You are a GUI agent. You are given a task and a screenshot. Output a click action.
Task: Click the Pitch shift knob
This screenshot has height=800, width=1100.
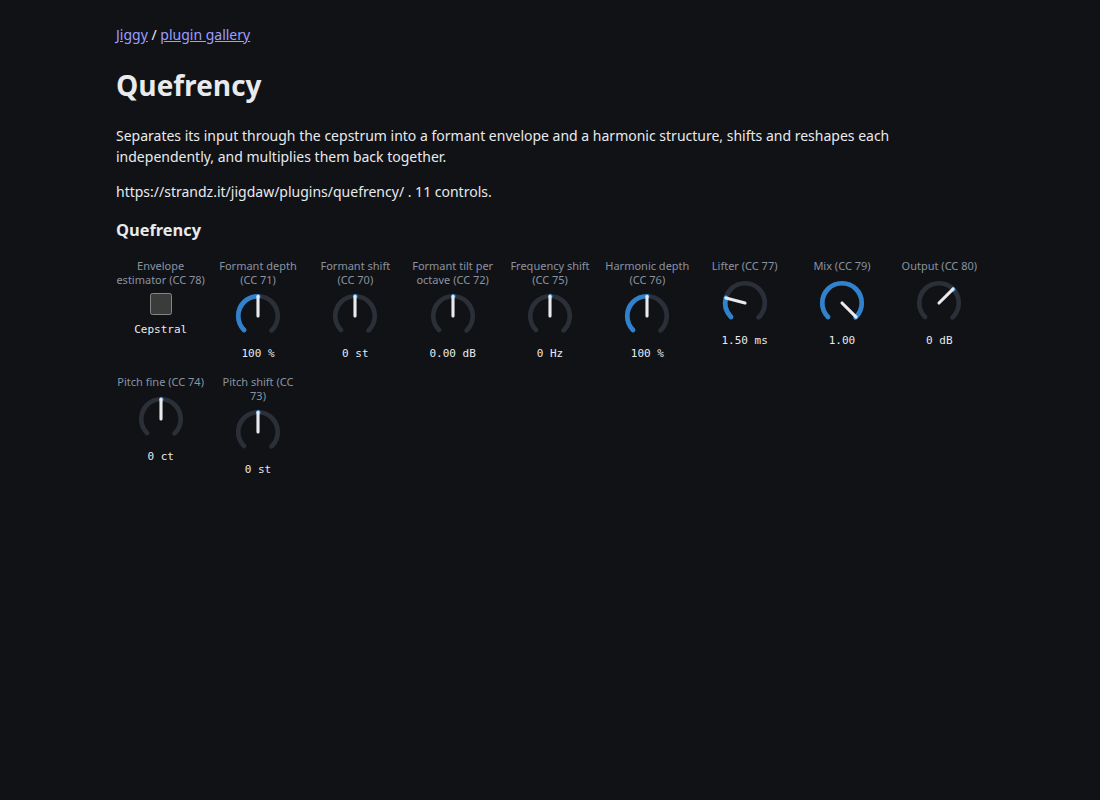(258, 431)
